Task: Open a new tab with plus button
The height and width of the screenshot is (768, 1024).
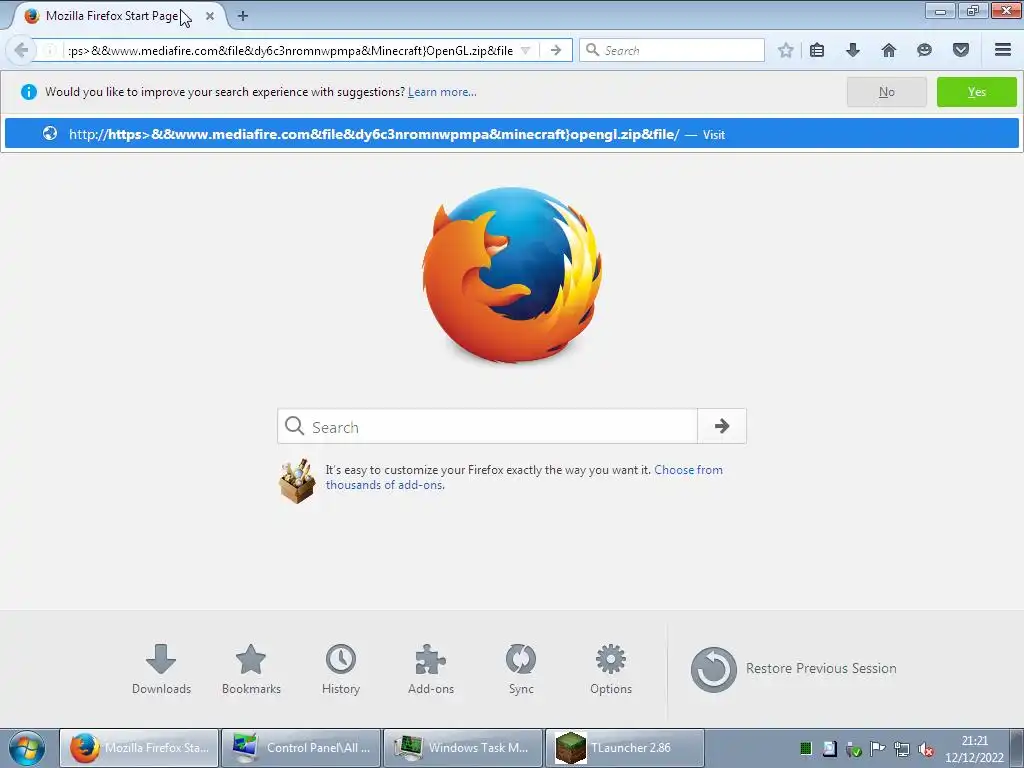Action: 243,16
